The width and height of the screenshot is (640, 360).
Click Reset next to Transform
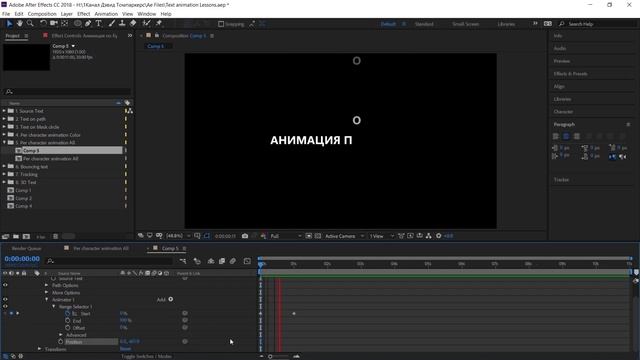click(125, 349)
